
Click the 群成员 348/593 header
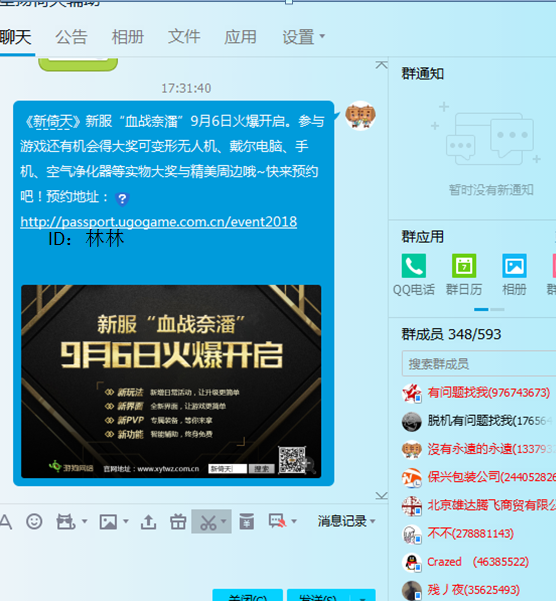(x=451, y=335)
